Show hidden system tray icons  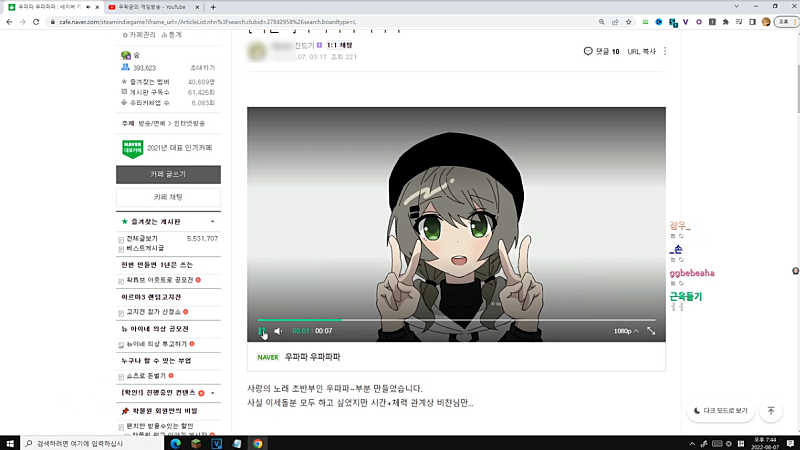coord(692,444)
